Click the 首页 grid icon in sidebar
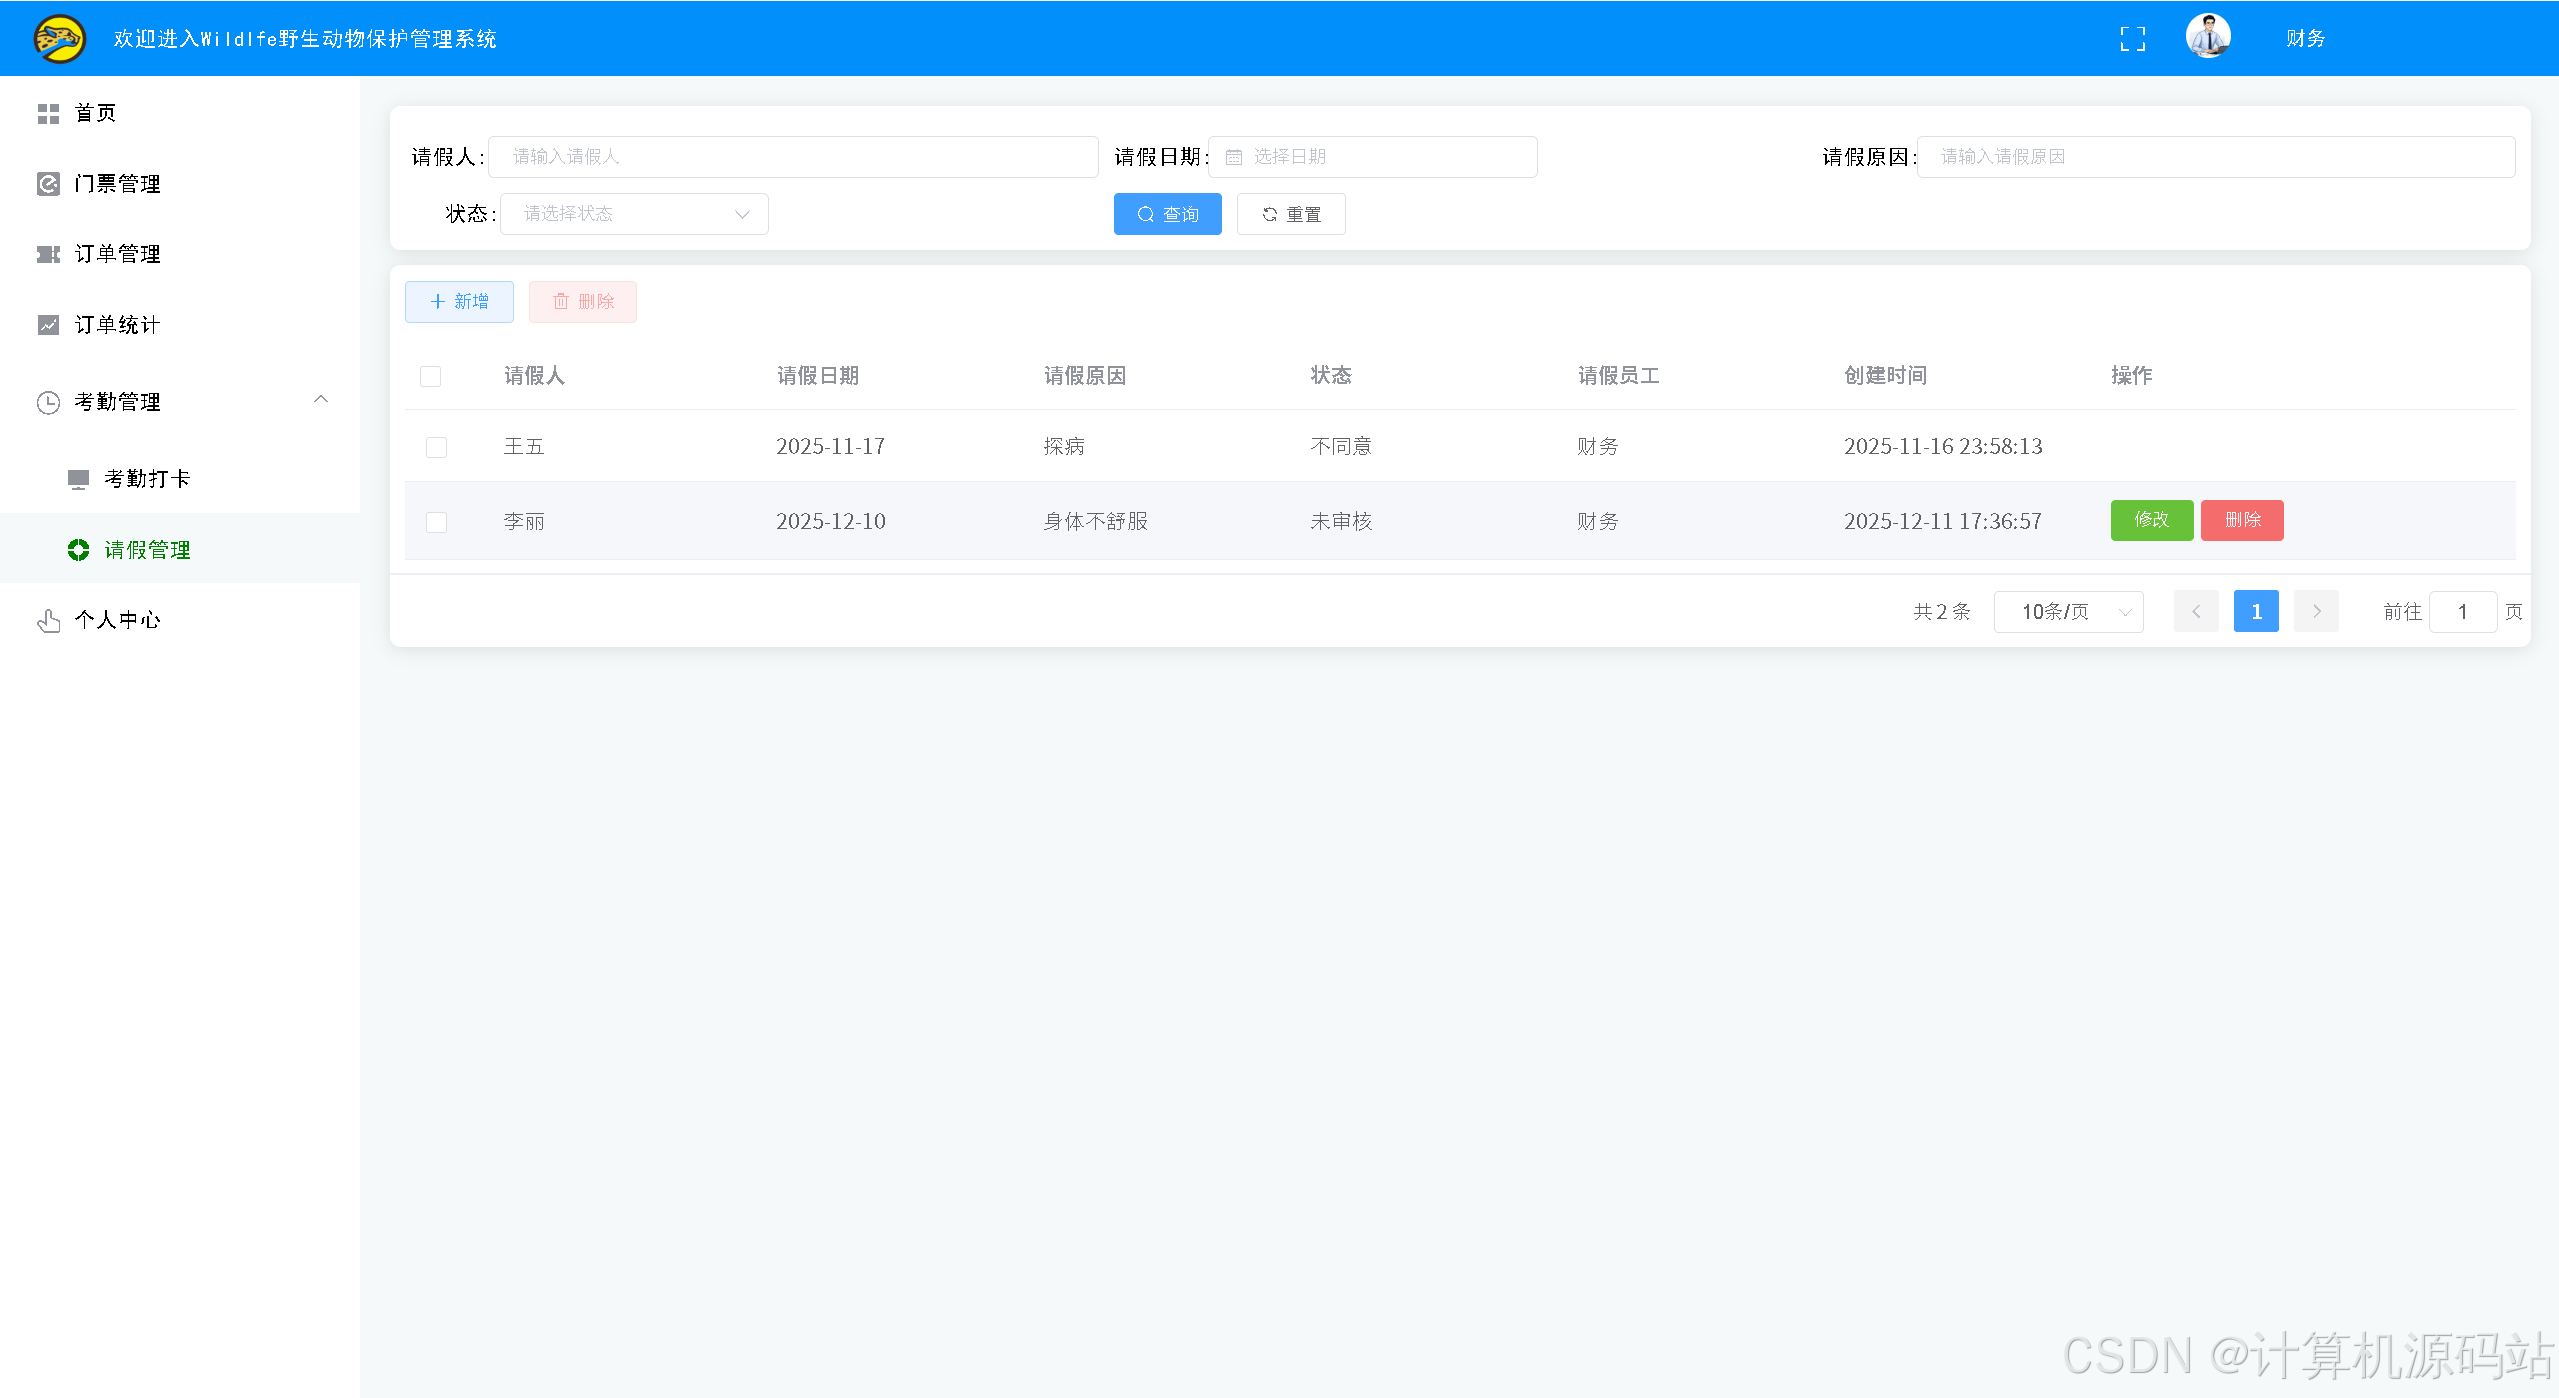2559x1398 pixels. click(48, 114)
